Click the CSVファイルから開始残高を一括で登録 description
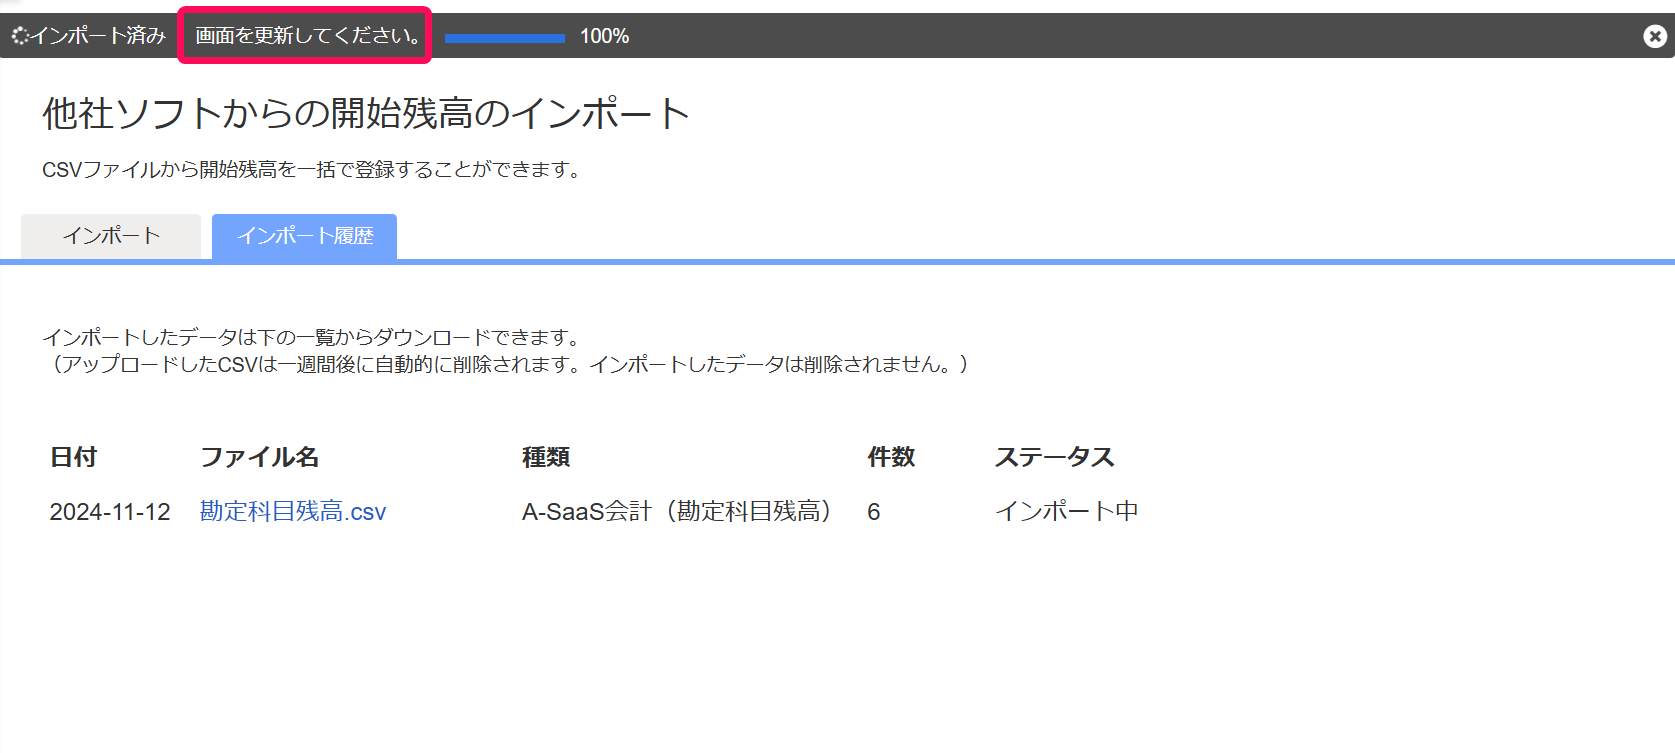 point(312,170)
